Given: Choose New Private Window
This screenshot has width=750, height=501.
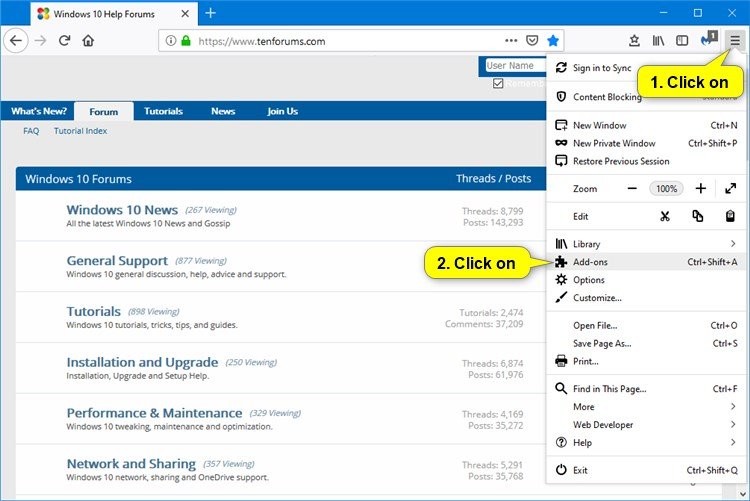Looking at the screenshot, I should pyautogui.click(x=647, y=143).
